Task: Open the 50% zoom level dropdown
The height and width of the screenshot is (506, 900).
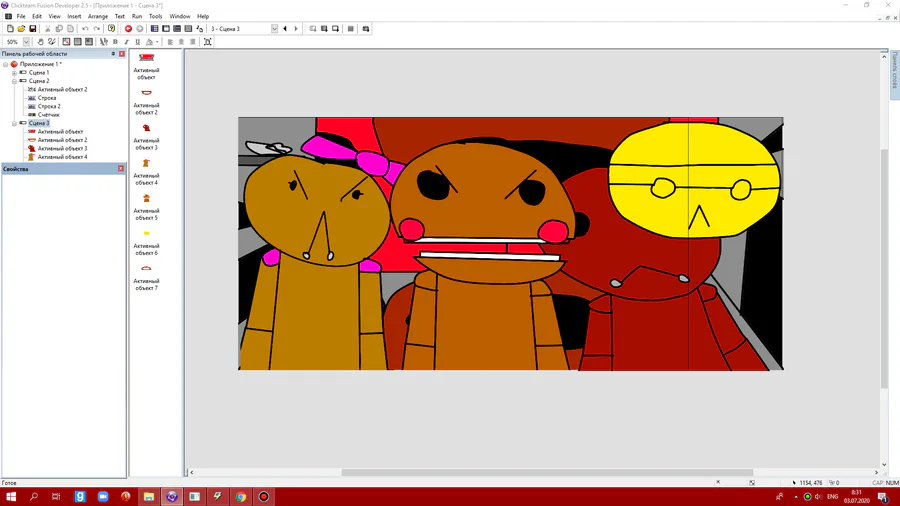Action: pyautogui.click(x=26, y=42)
